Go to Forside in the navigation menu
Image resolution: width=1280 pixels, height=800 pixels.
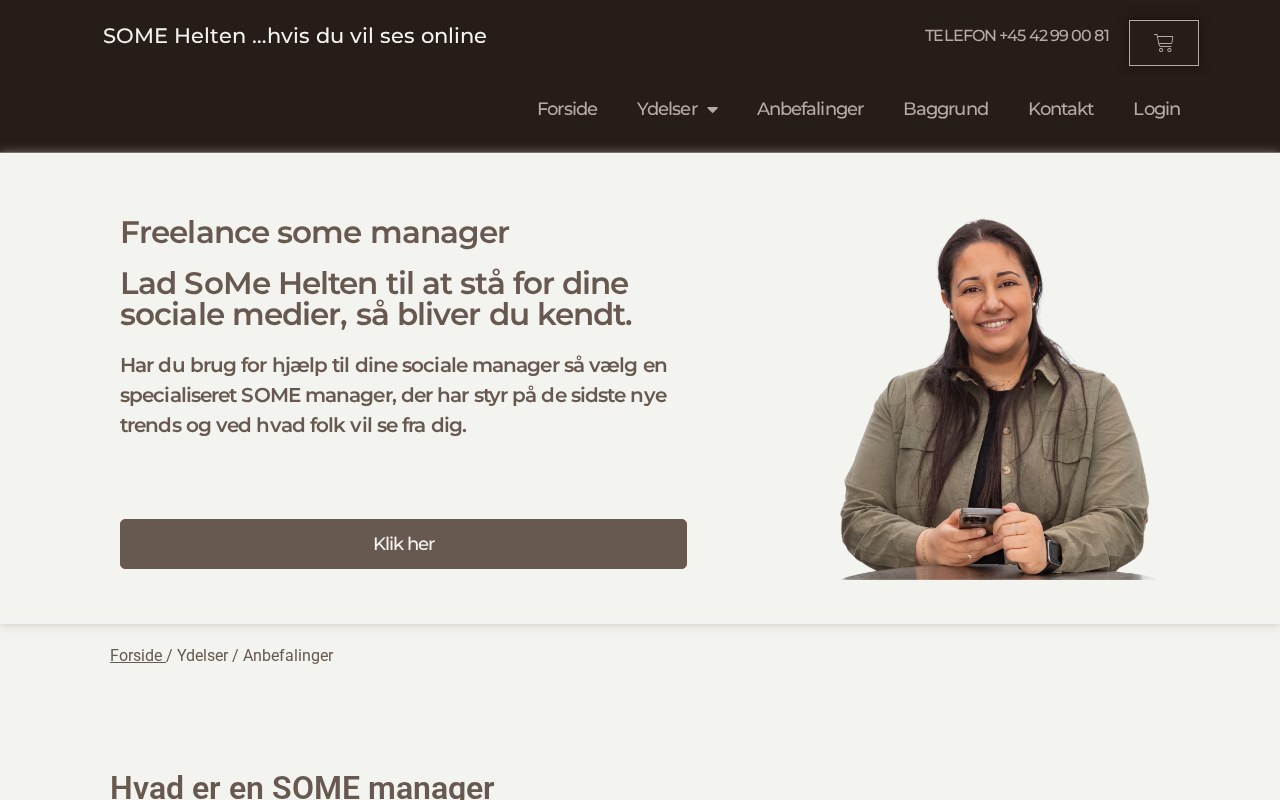pyautogui.click(x=567, y=109)
